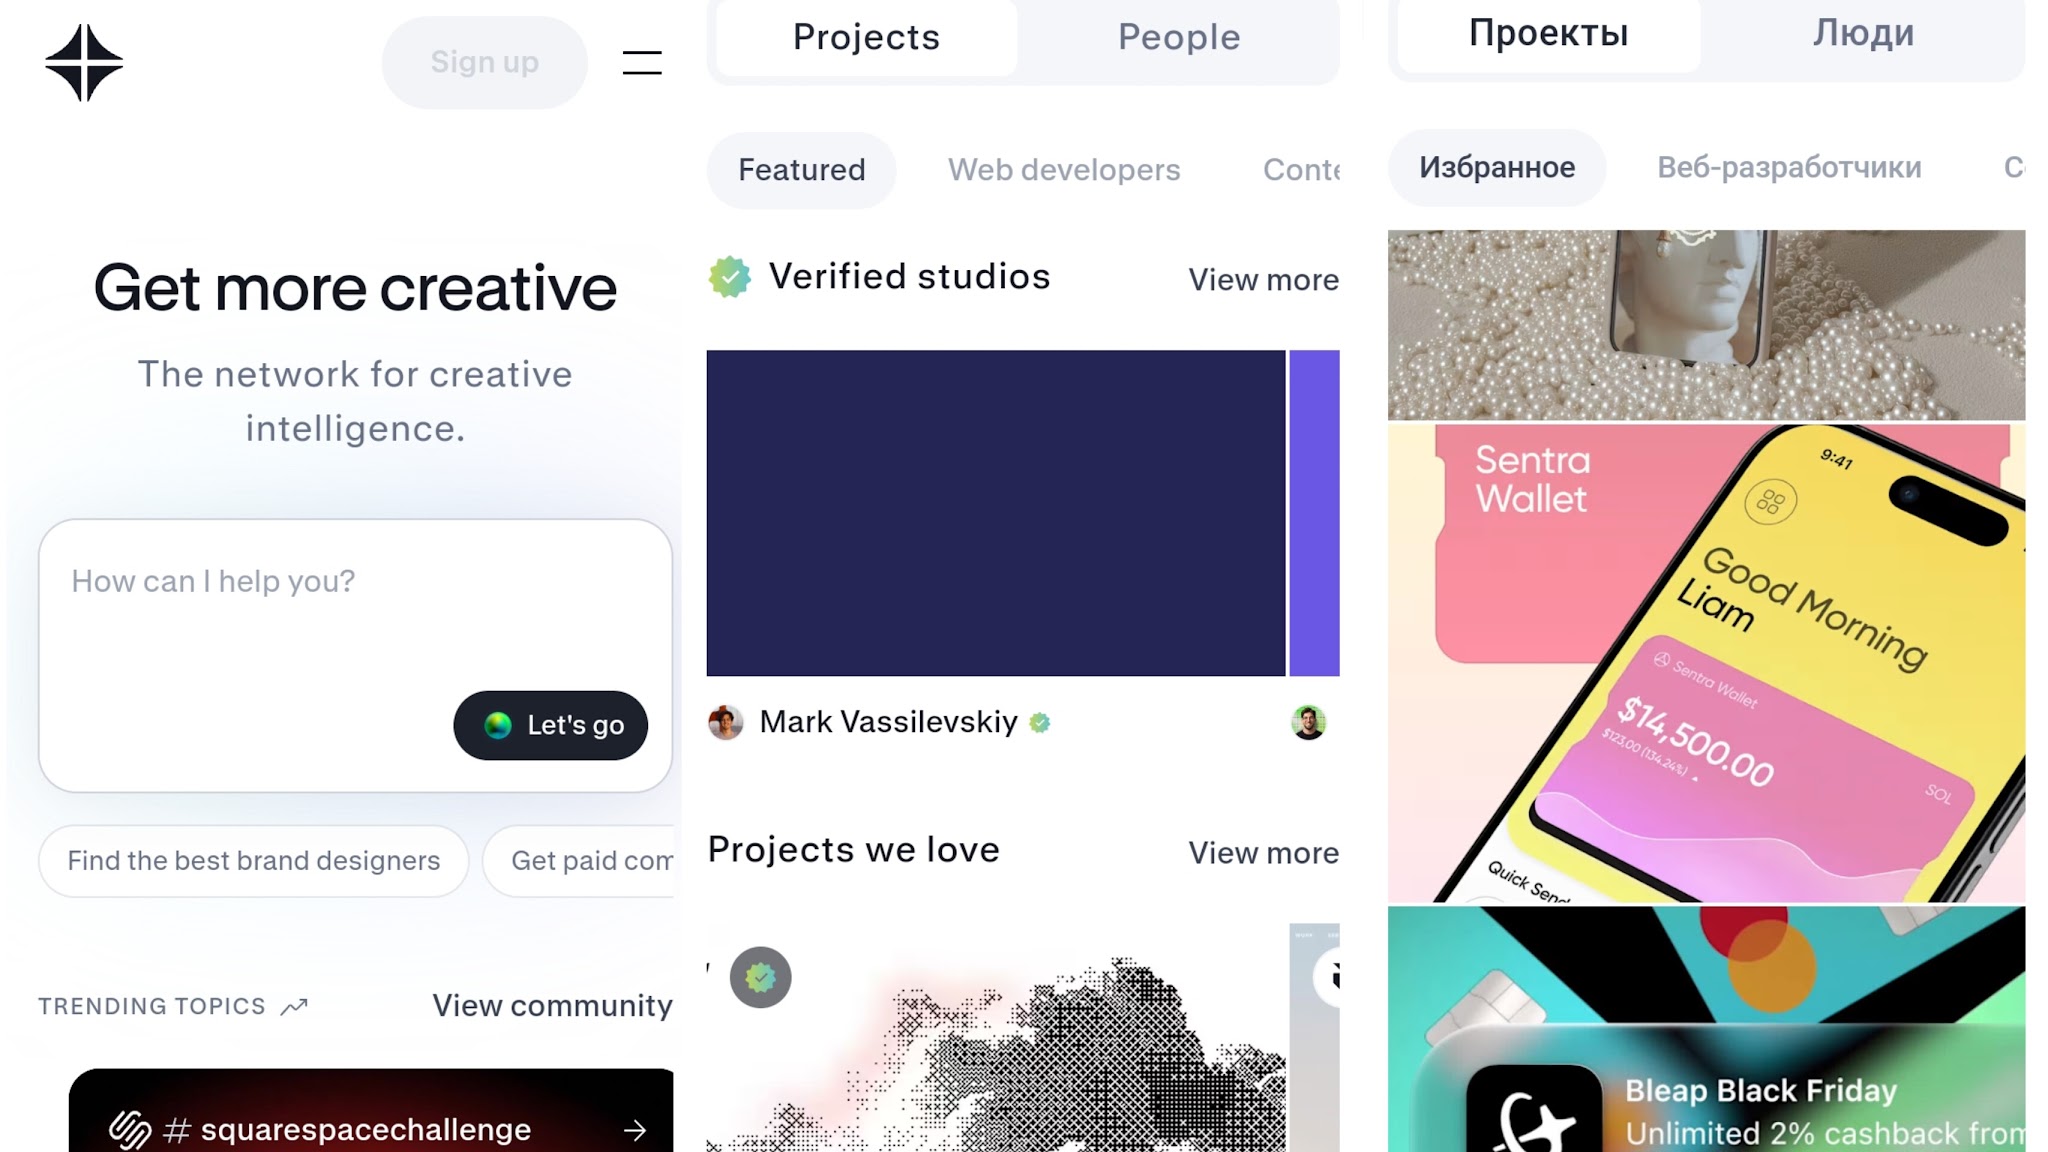The image size is (2048, 1152).
Task: Open the Bleap Black Friday project card
Action: (1706, 1030)
